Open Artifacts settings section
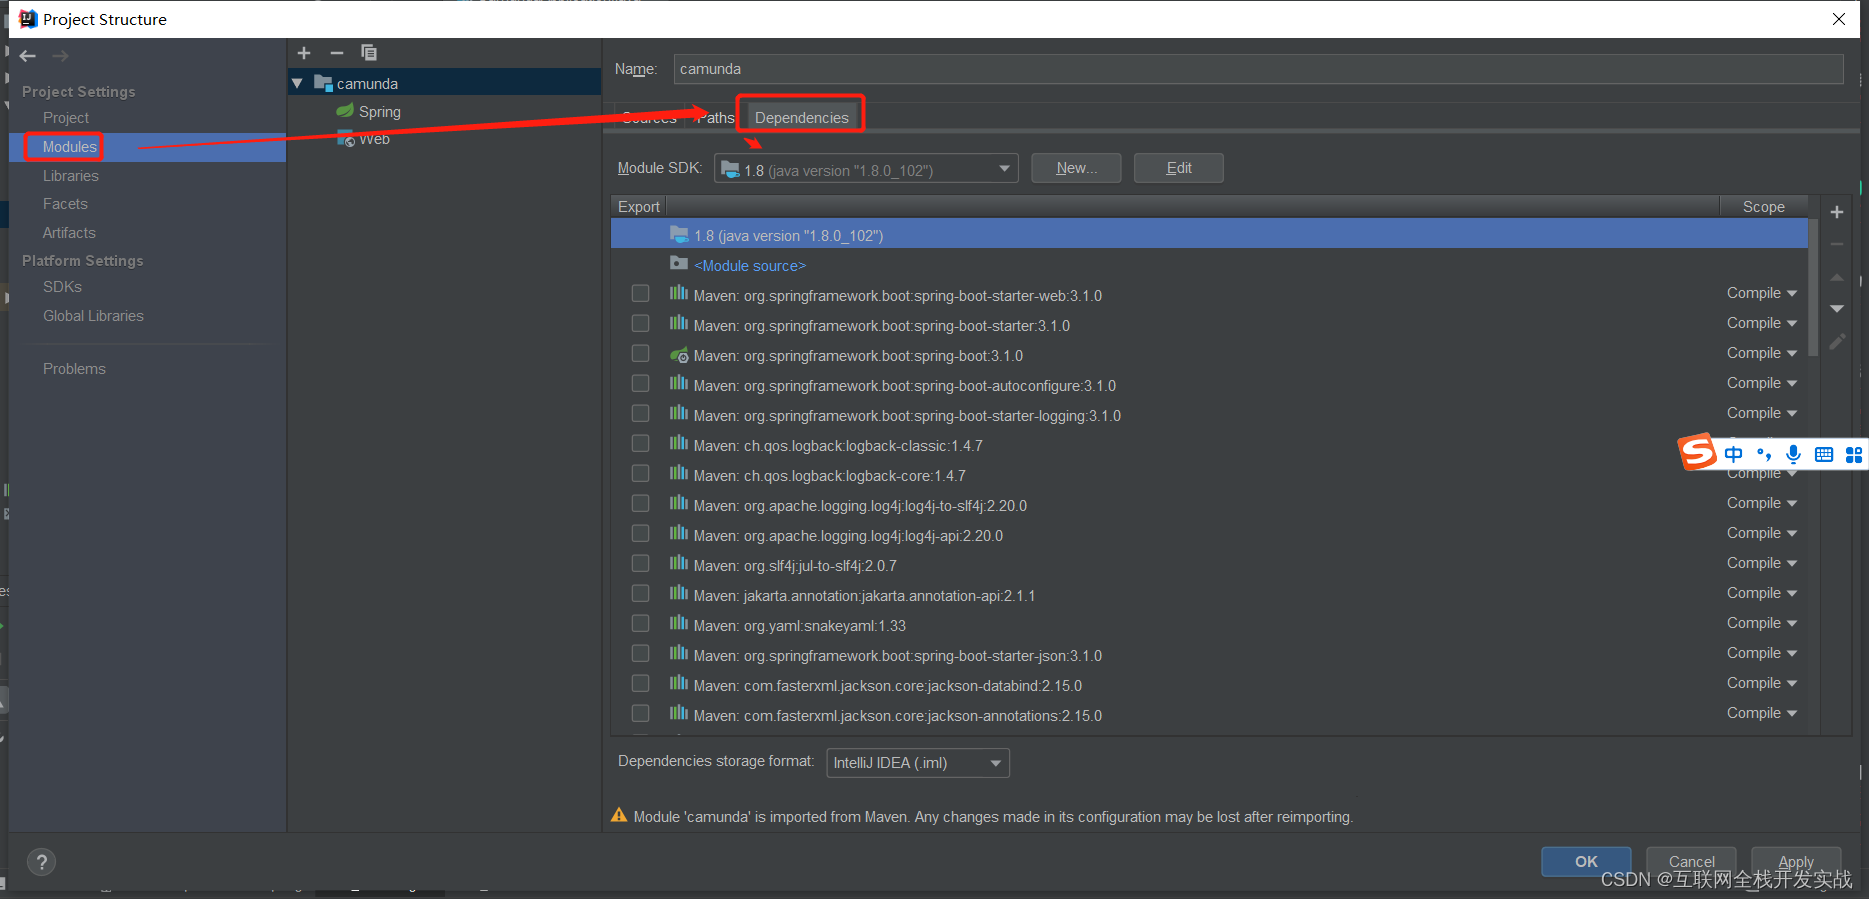Image resolution: width=1869 pixels, height=899 pixels. (69, 233)
